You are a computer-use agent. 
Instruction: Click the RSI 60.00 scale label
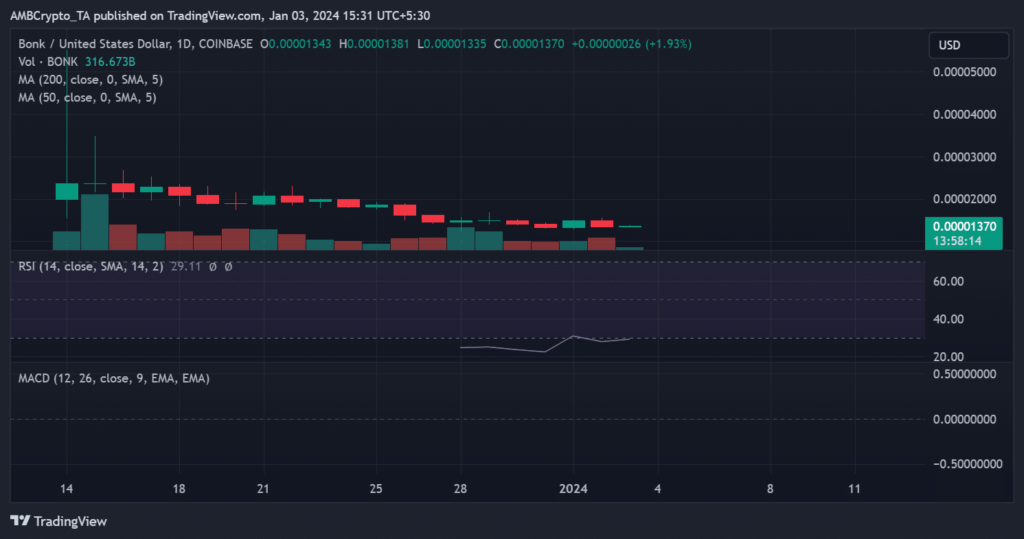[947, 281]
